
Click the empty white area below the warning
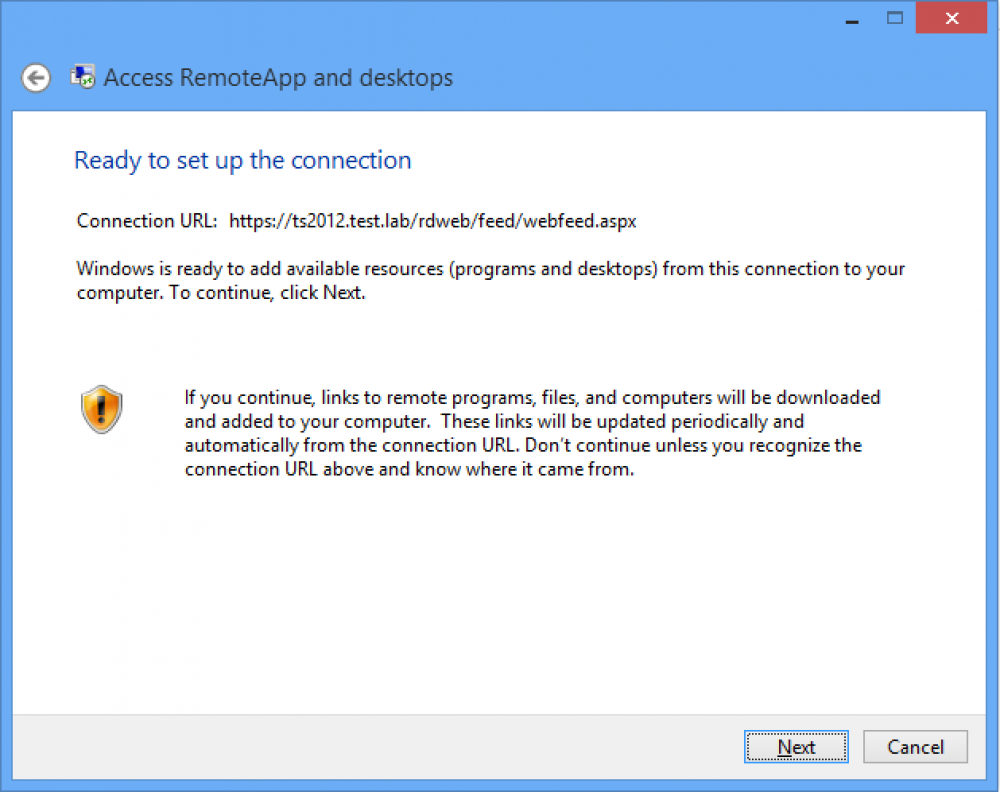pyautogui.click(x=499, y=593)
